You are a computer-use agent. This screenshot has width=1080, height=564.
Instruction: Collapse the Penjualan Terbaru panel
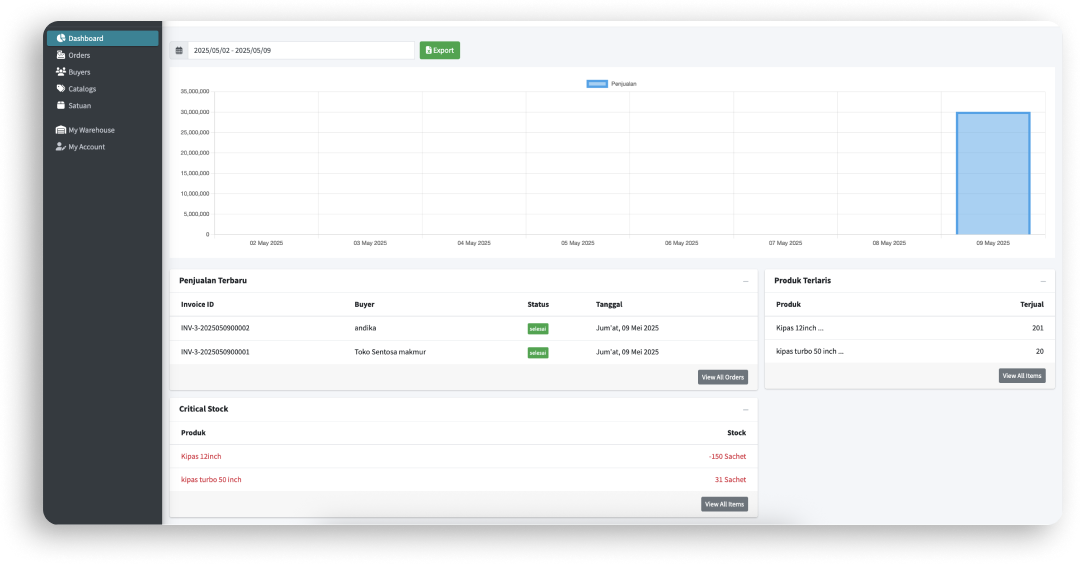pos(745,281)
